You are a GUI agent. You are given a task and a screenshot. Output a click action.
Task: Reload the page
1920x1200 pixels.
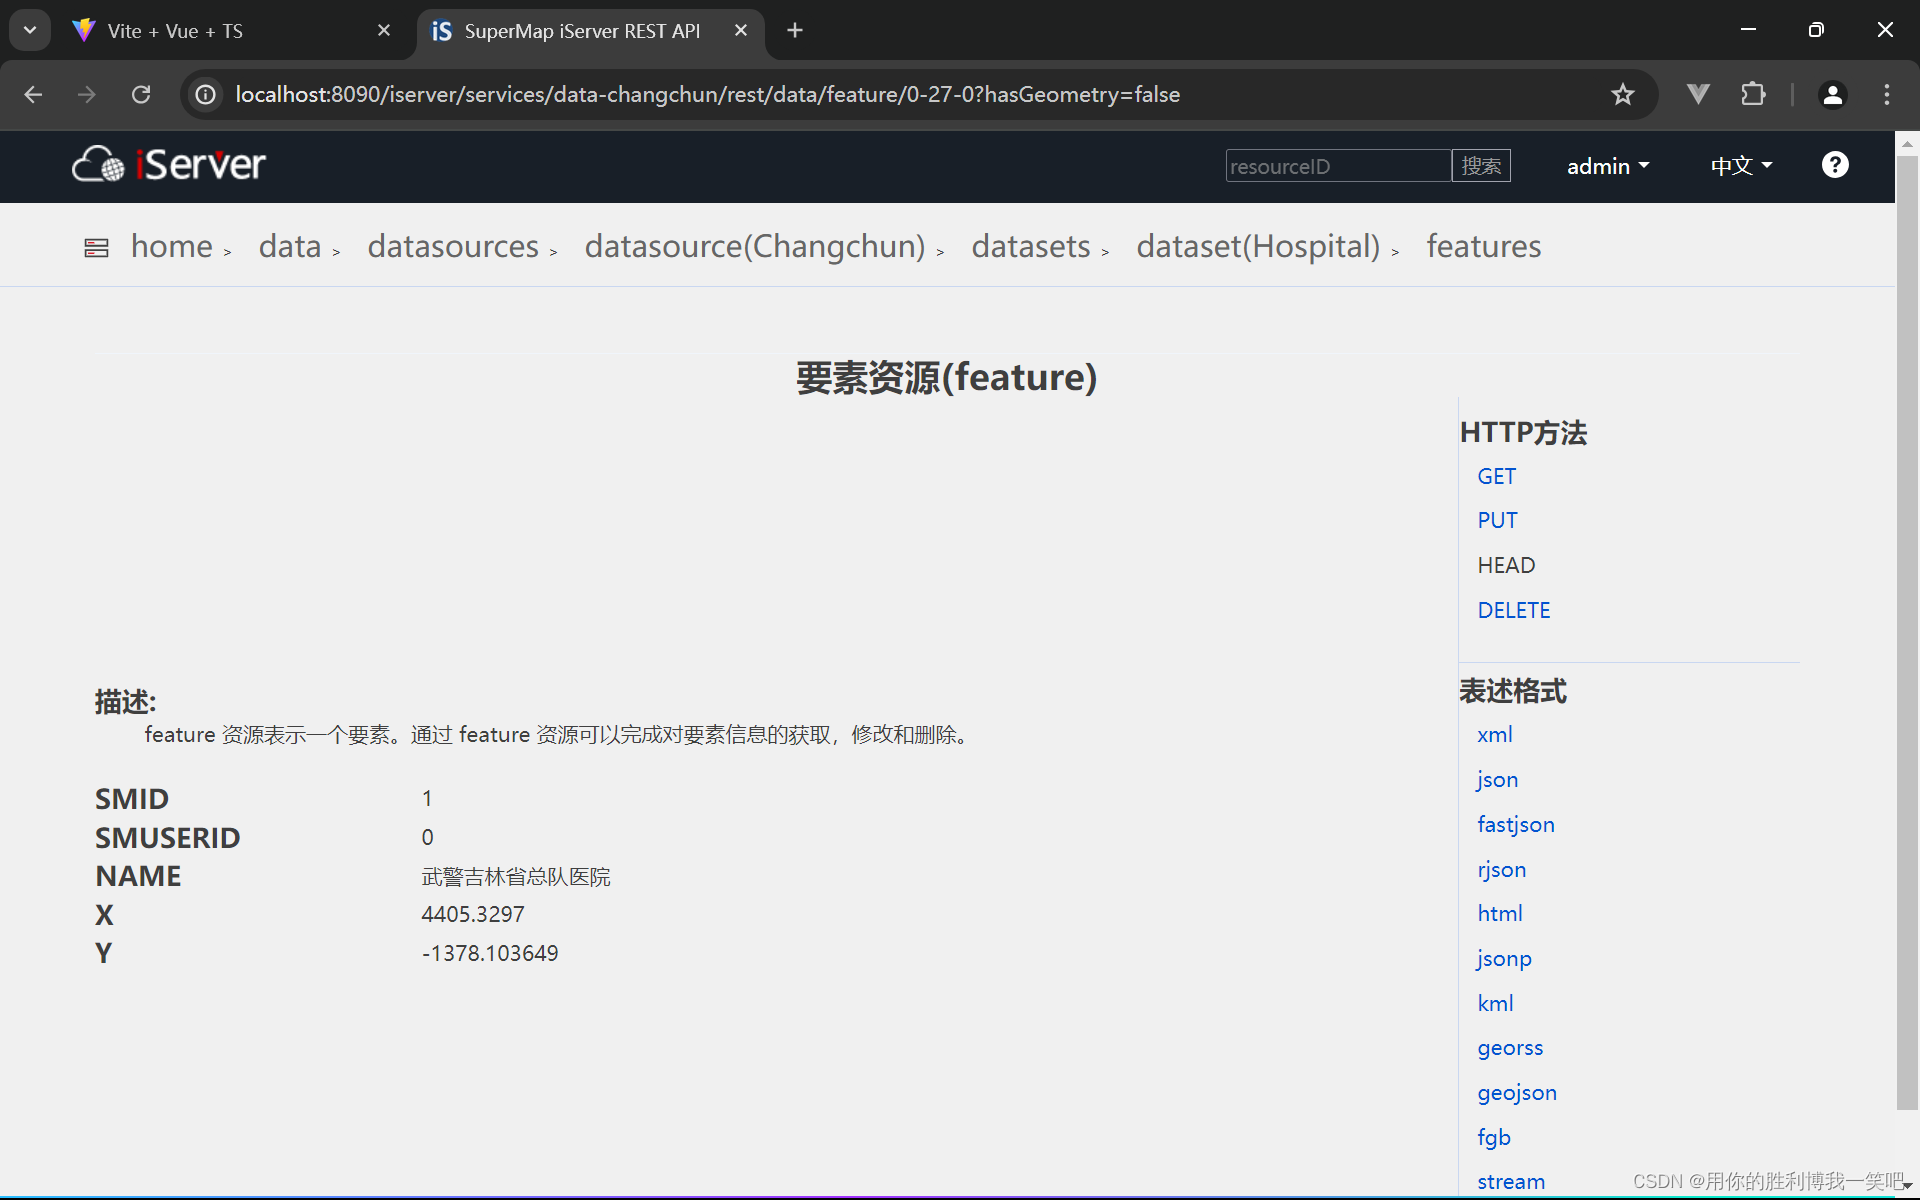(141, 94)
